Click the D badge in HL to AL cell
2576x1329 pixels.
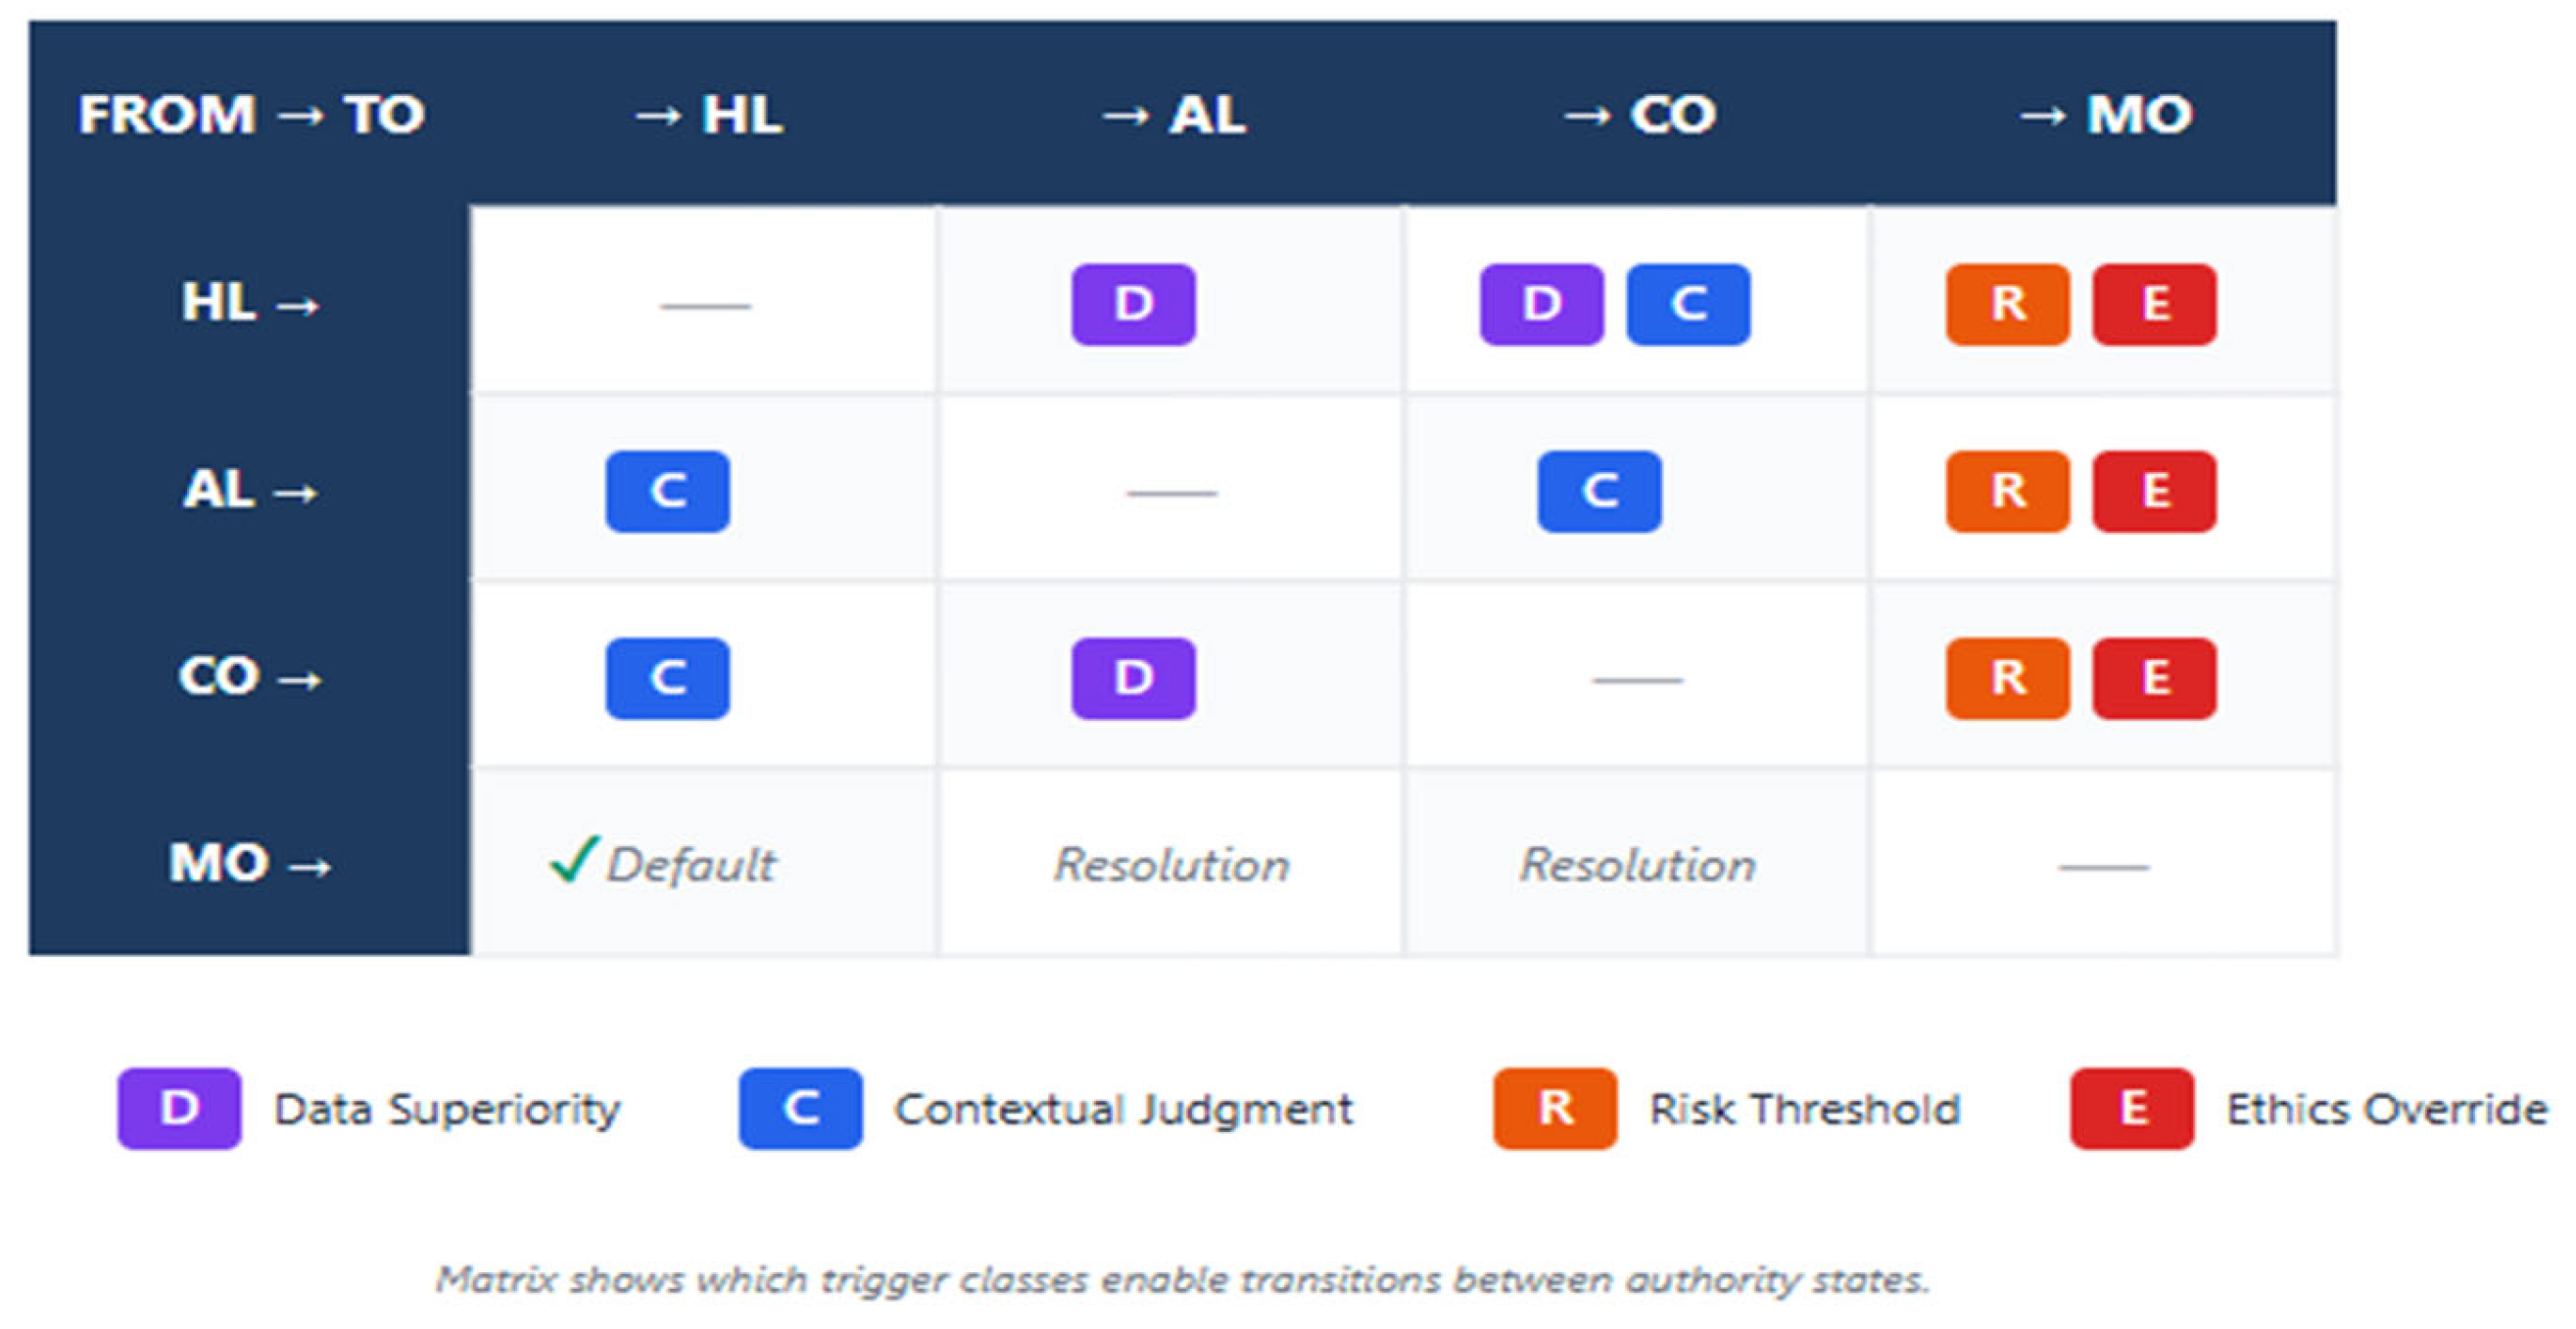[x=1133, y=304]
